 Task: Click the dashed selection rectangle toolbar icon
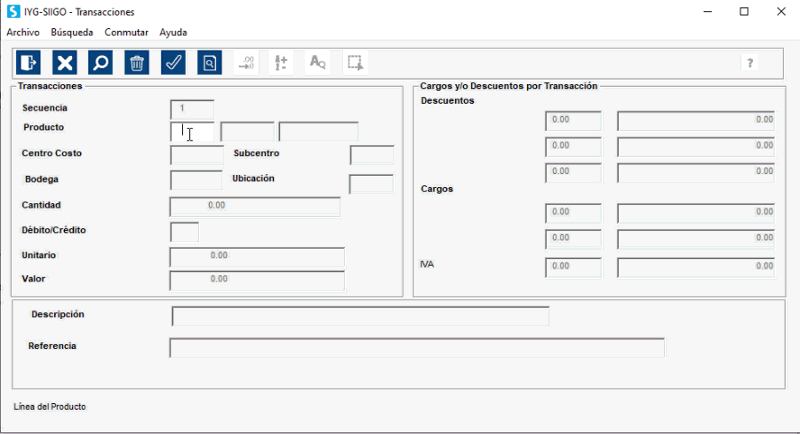(355, 63)
